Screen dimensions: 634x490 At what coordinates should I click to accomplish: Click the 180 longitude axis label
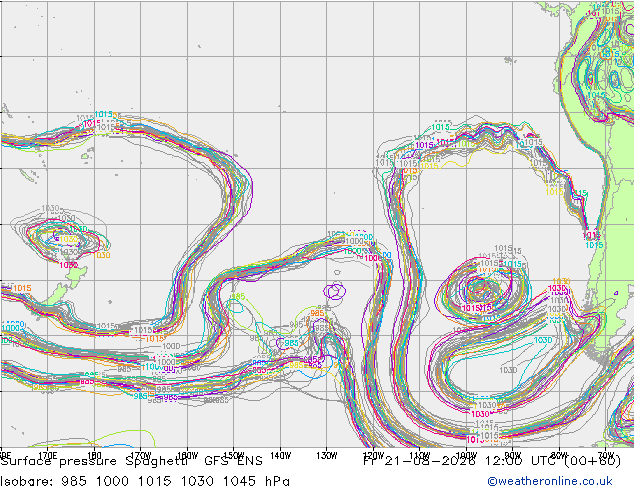point(94,456)
